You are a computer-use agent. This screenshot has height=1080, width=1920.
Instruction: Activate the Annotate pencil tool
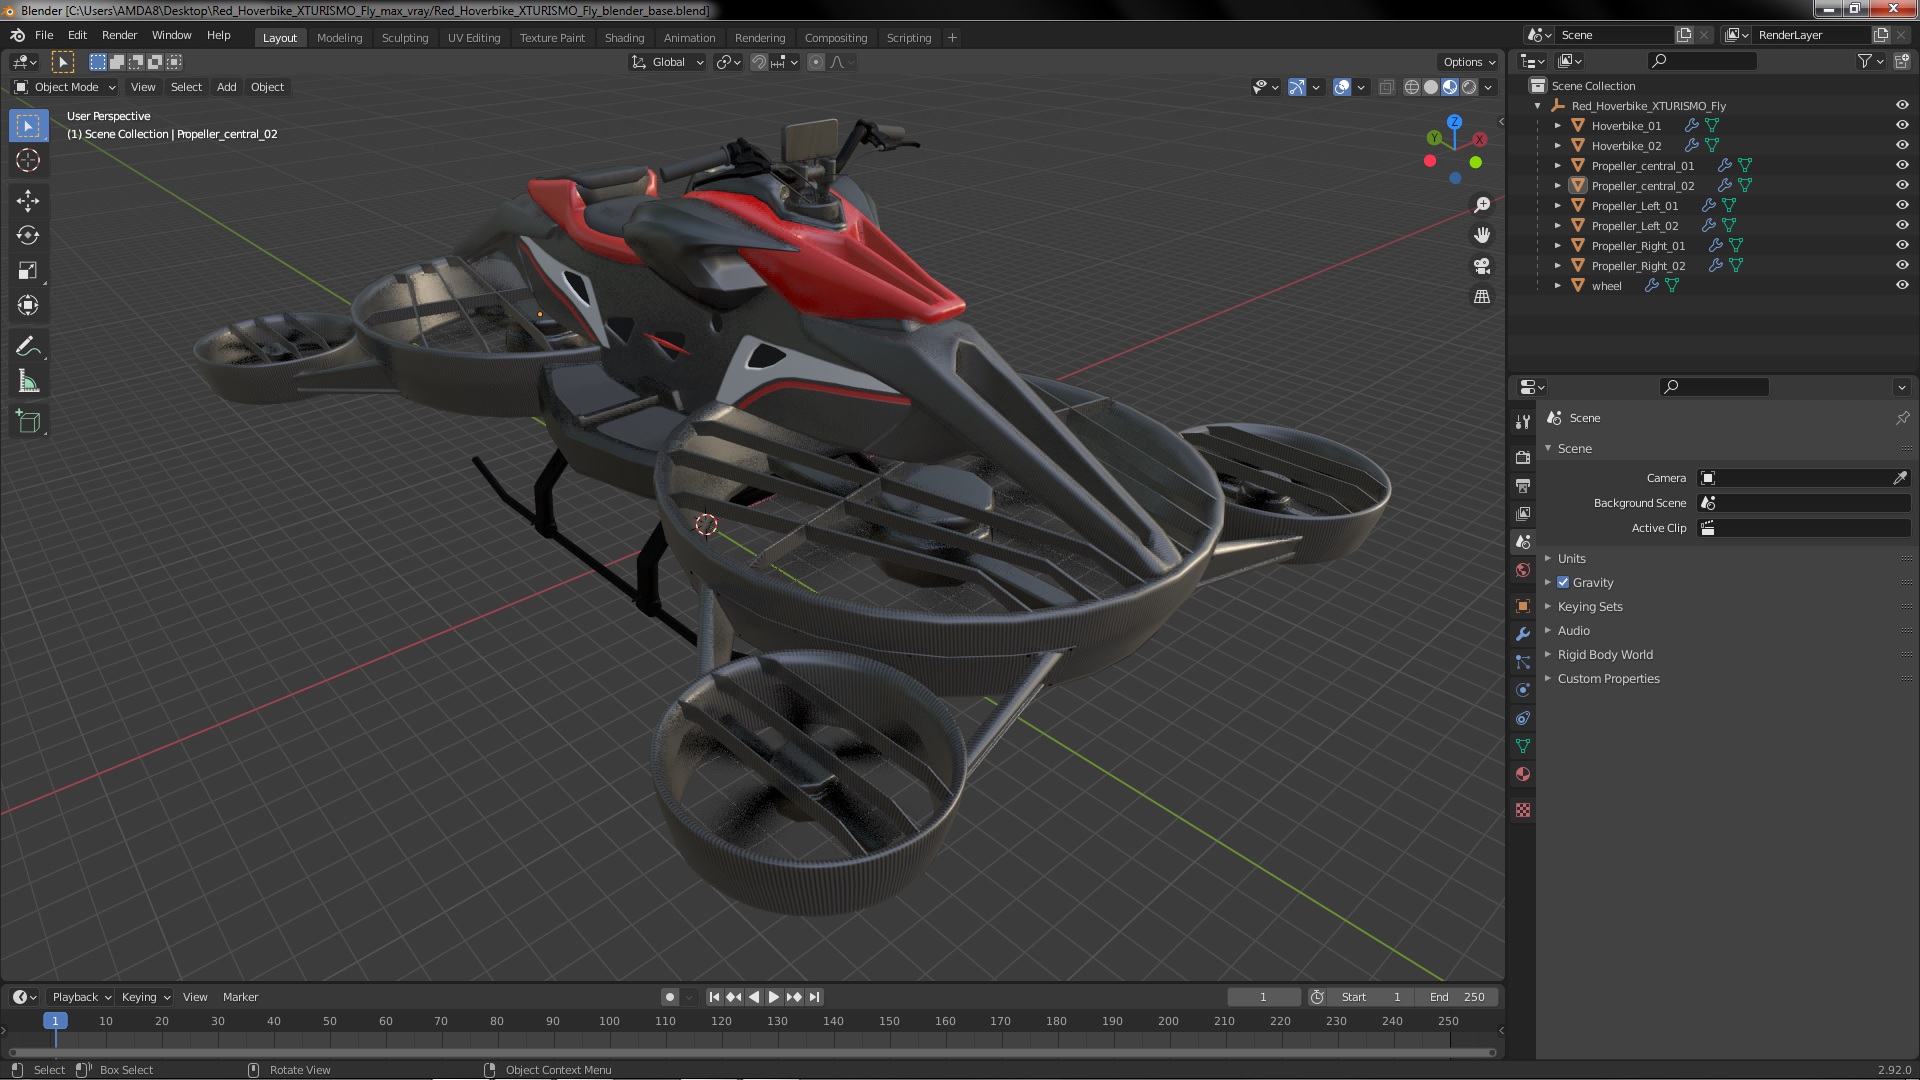pyautogui.click(x=28, y=347)
